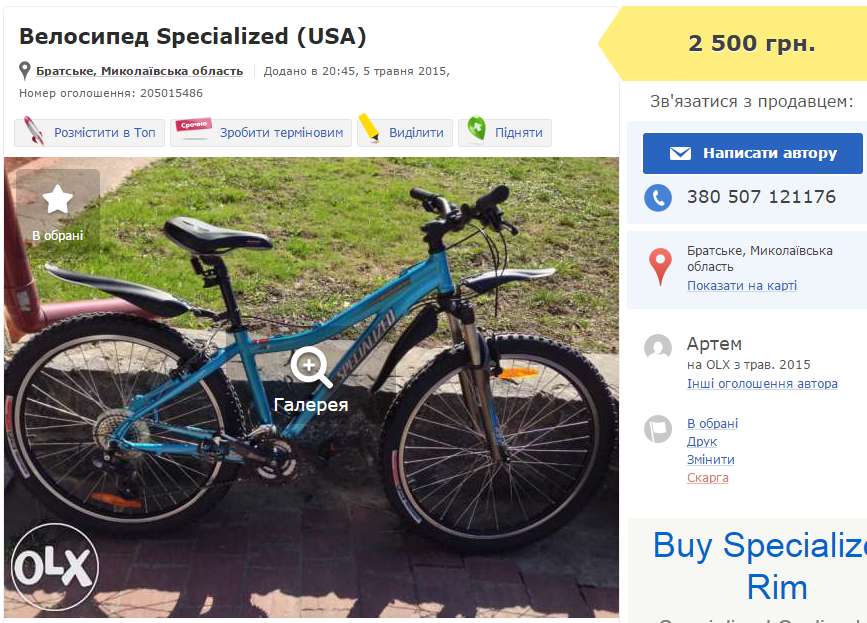Click the grey flag icon
The image size is (867, 623).
tap(658, 429)
